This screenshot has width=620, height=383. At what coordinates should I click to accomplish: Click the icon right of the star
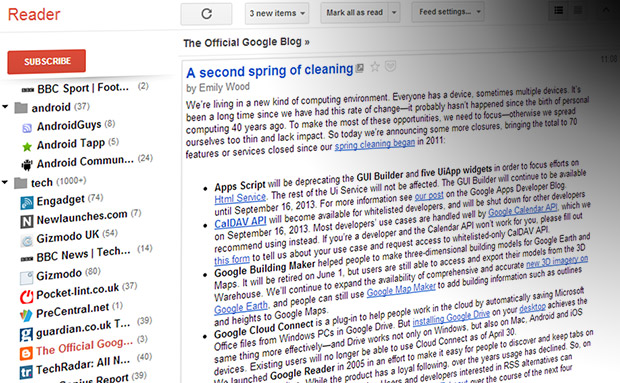point(390,66)
